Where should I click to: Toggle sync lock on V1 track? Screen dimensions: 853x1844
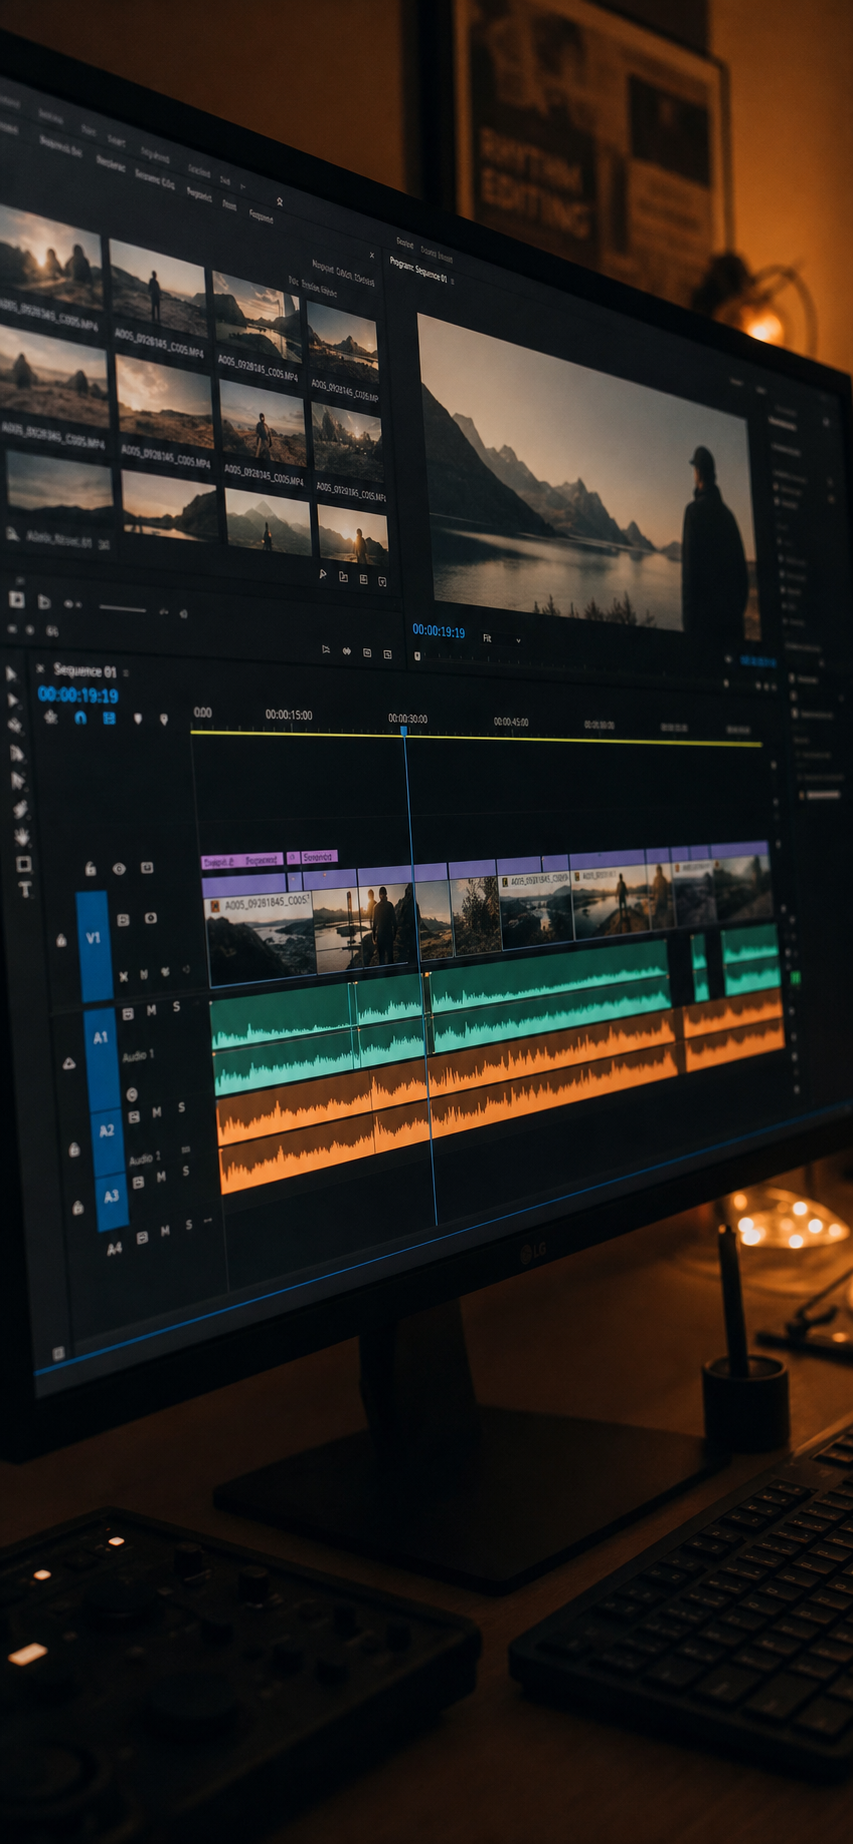click(x=123, y=919)
